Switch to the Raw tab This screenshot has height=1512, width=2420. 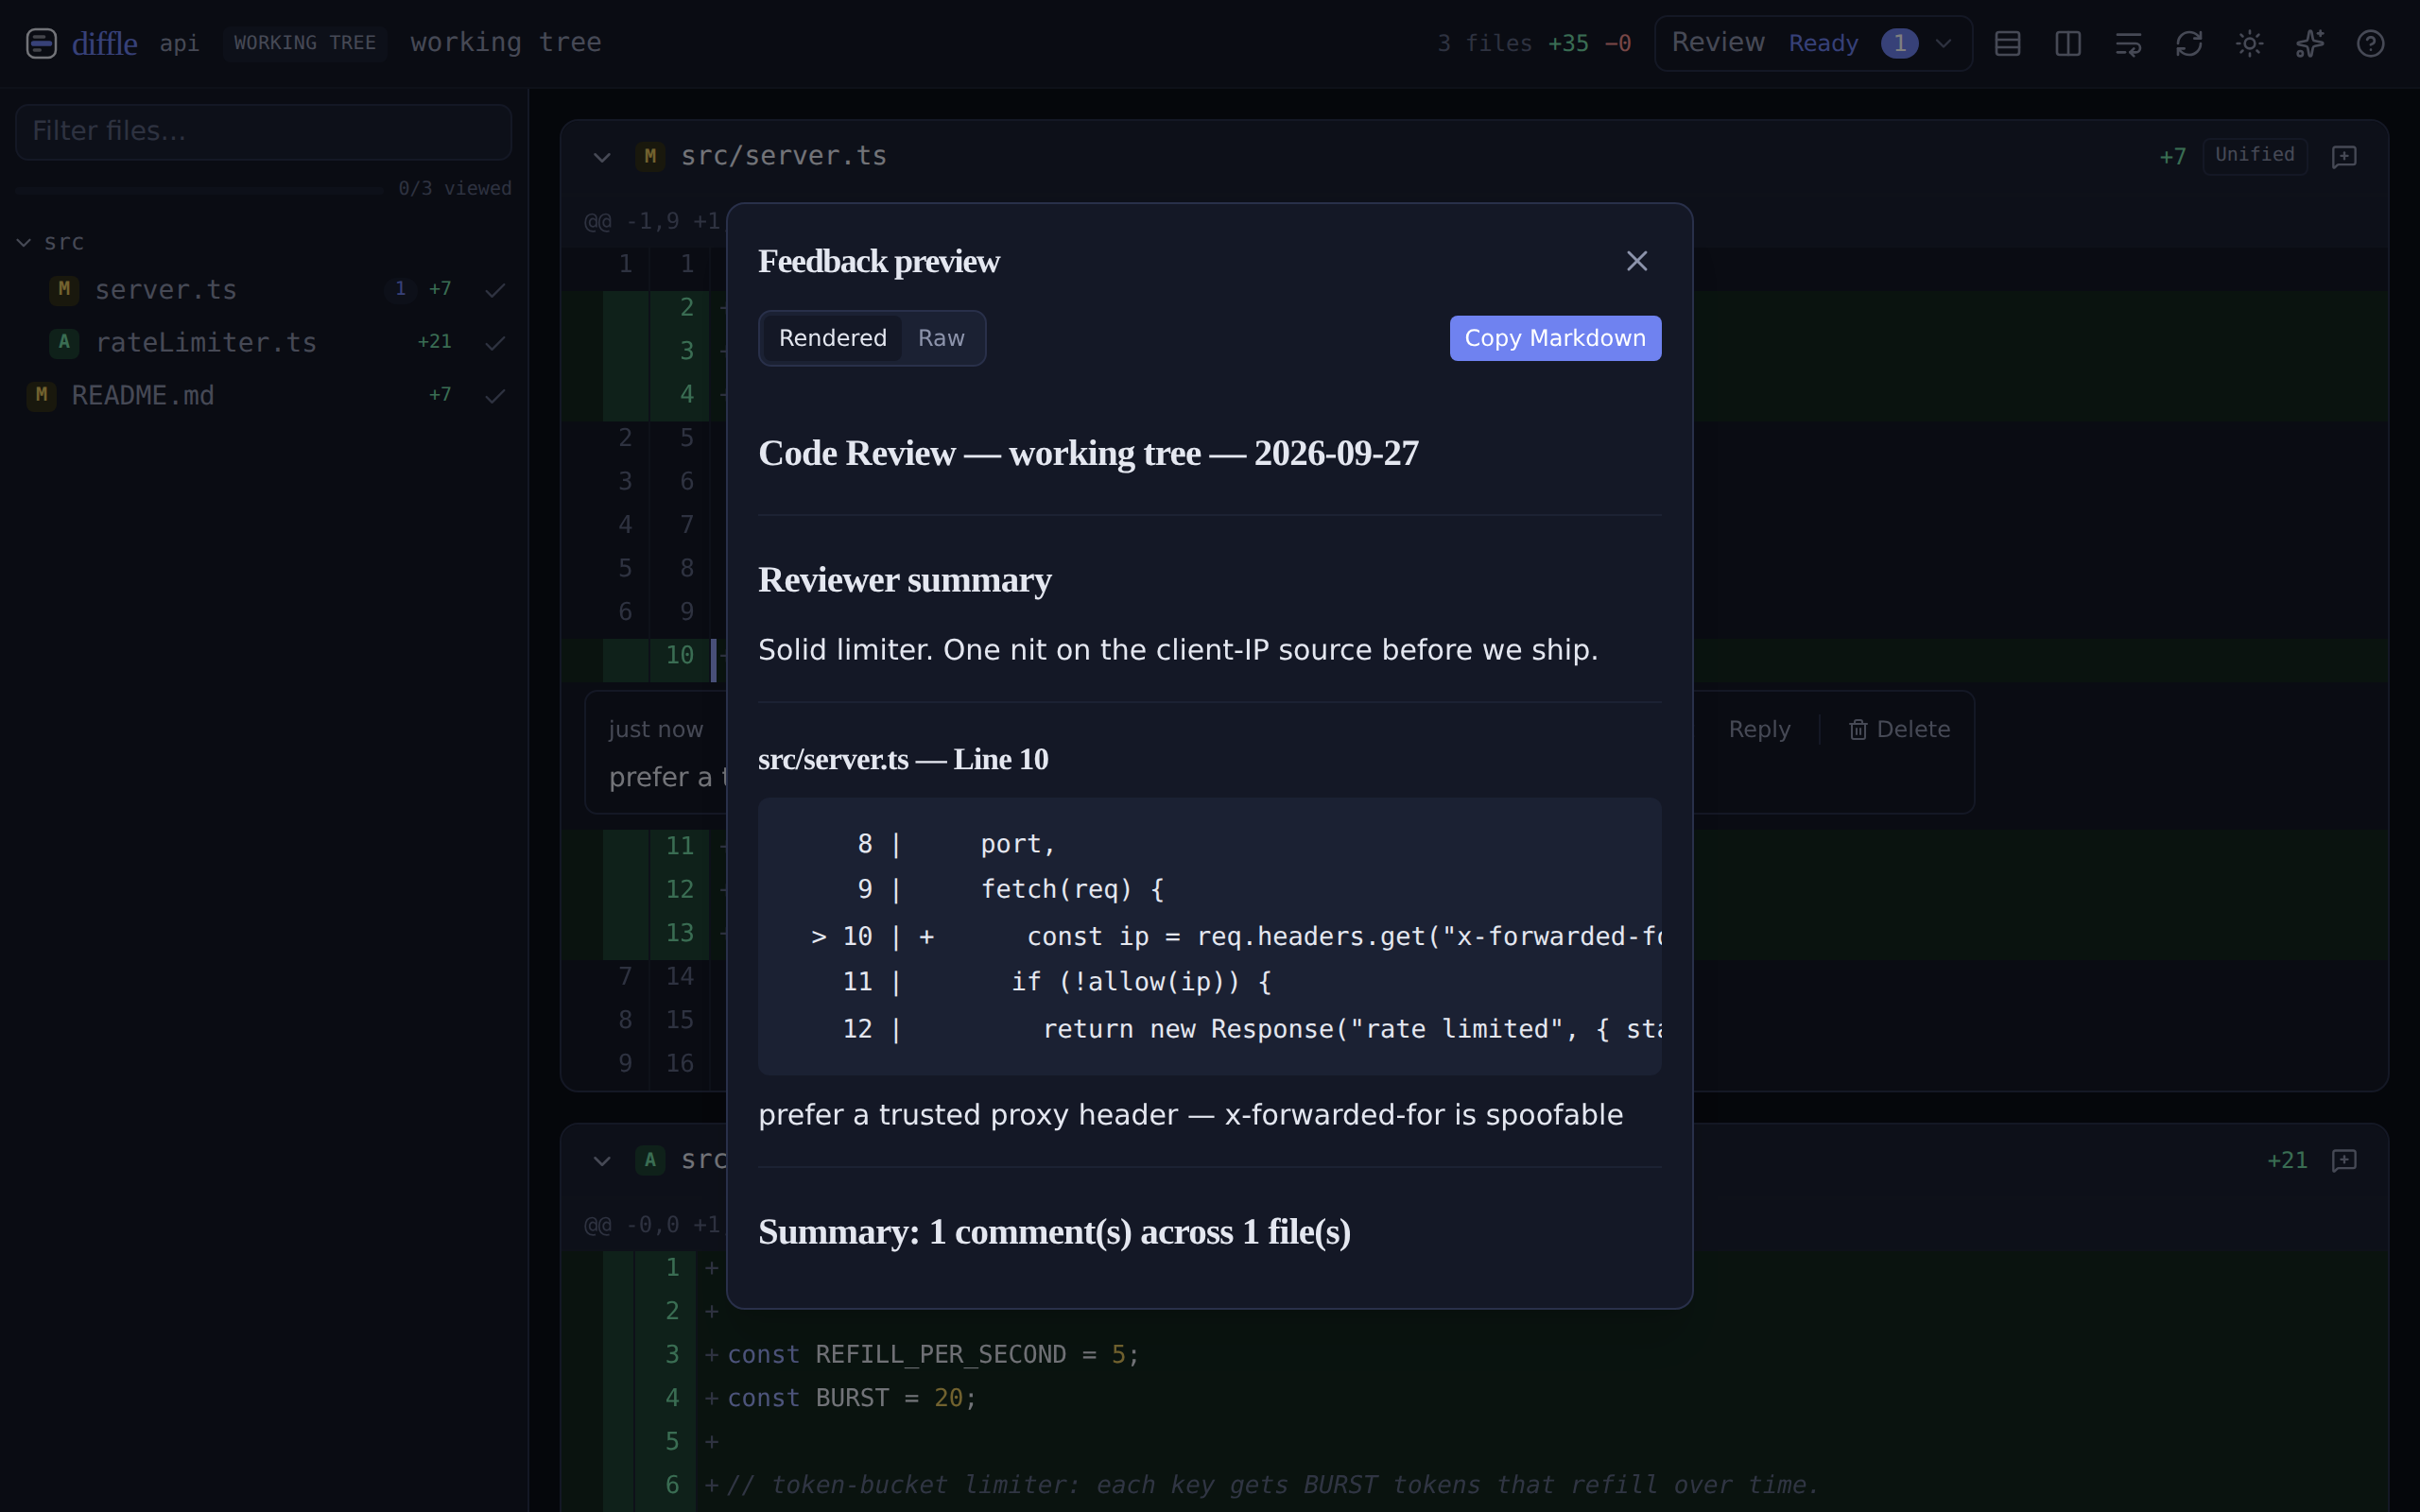(941, 338)
